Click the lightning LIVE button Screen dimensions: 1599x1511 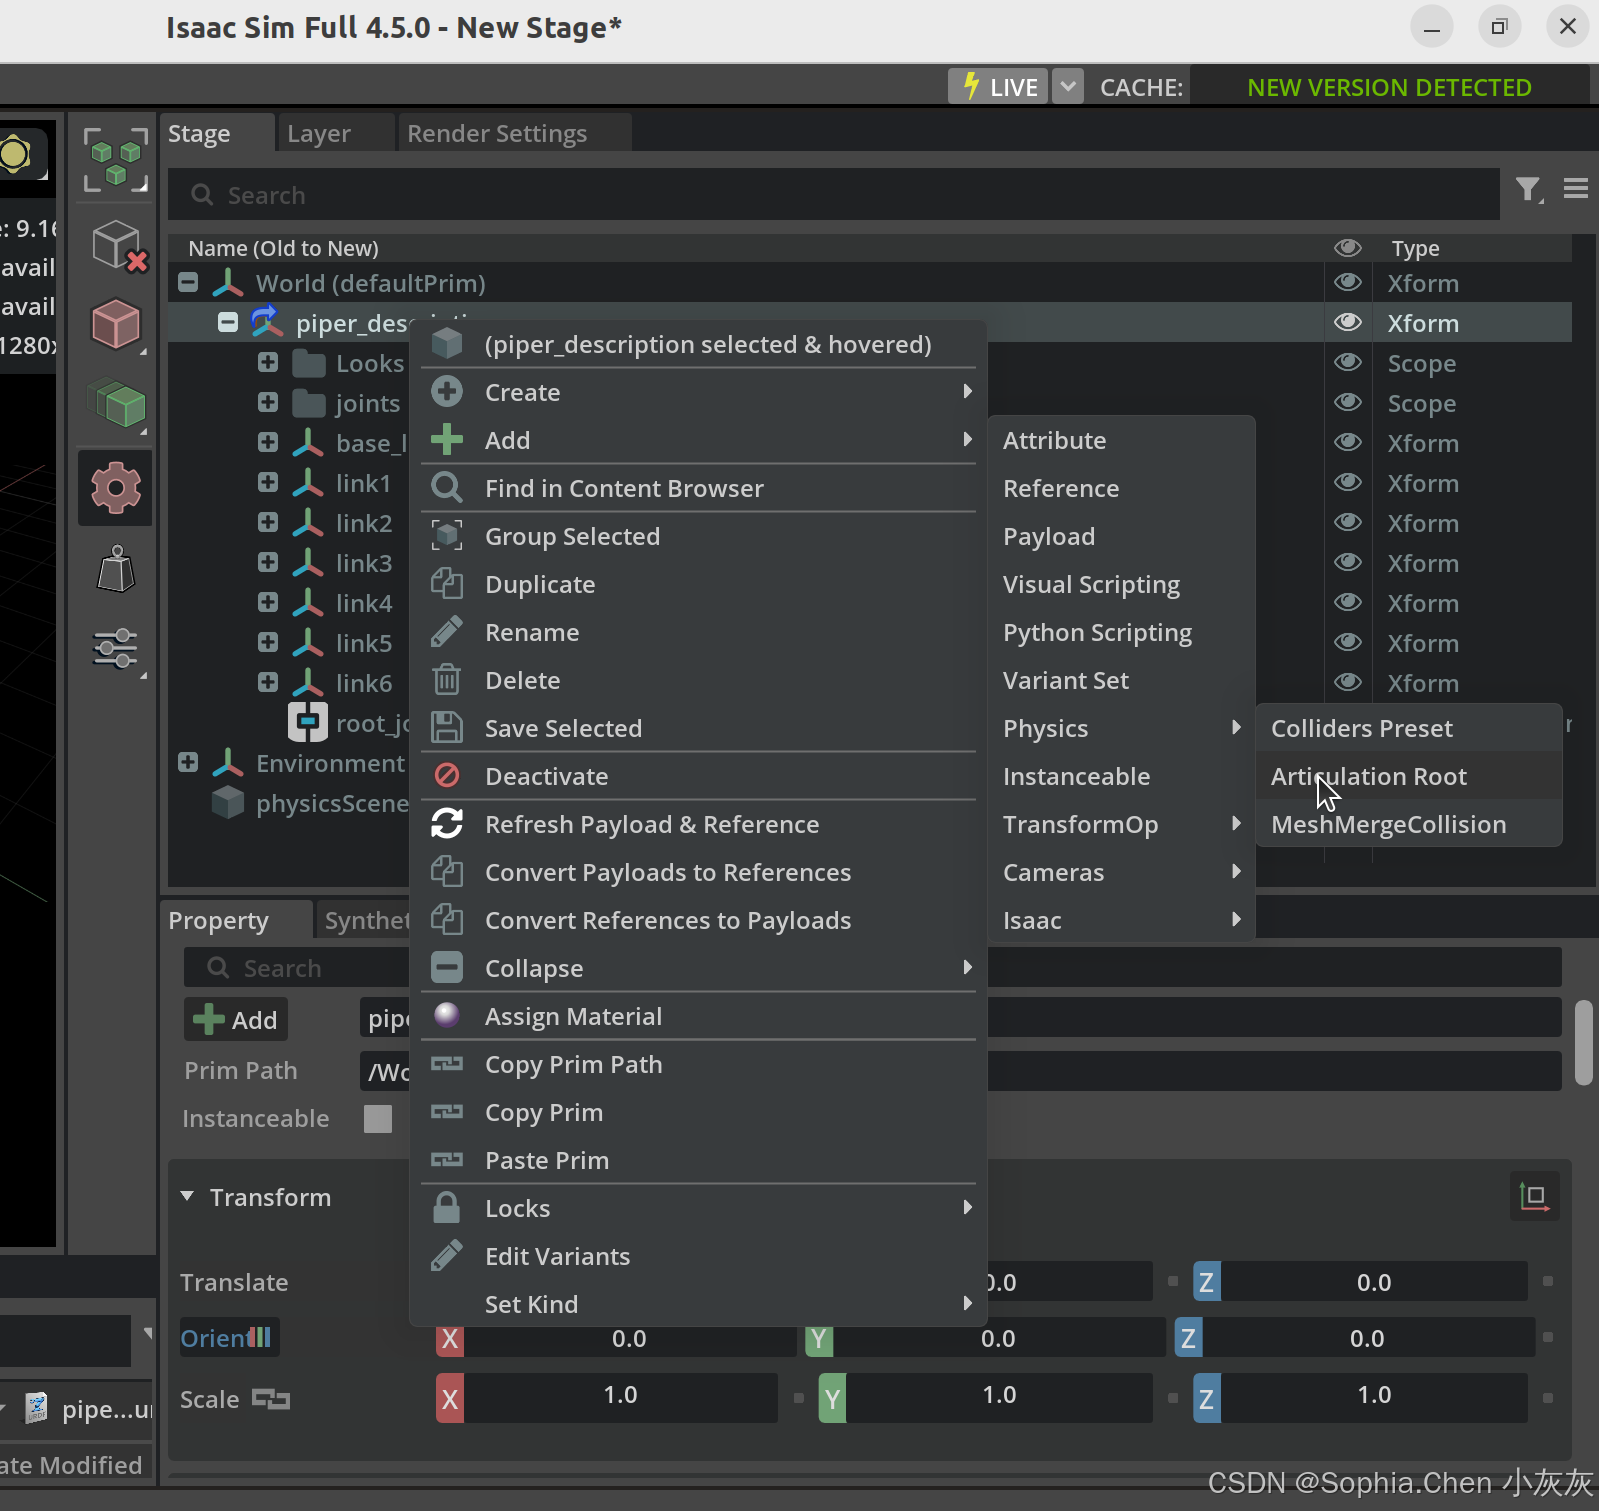[998, 87]
